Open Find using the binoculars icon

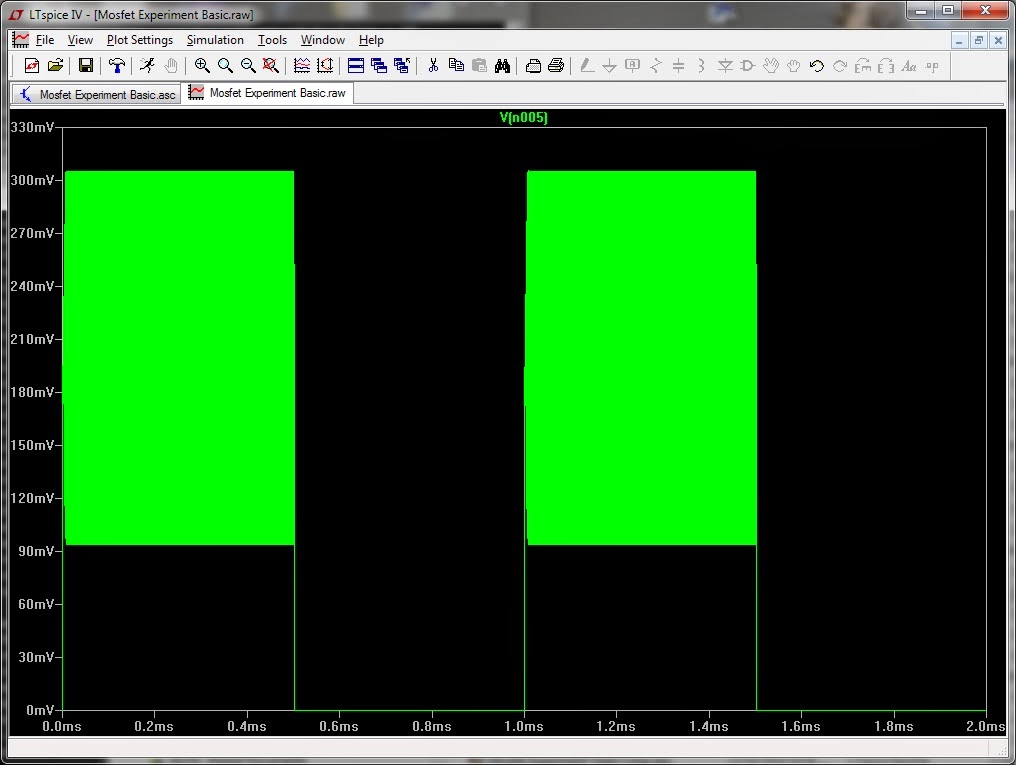(503, 66)
